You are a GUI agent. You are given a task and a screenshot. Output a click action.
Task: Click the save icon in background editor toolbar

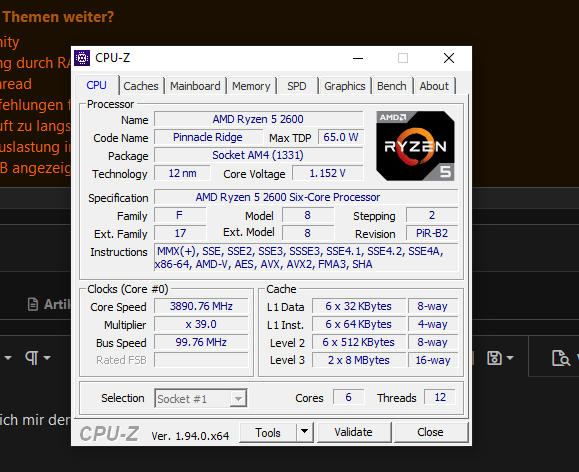(494, 358)
